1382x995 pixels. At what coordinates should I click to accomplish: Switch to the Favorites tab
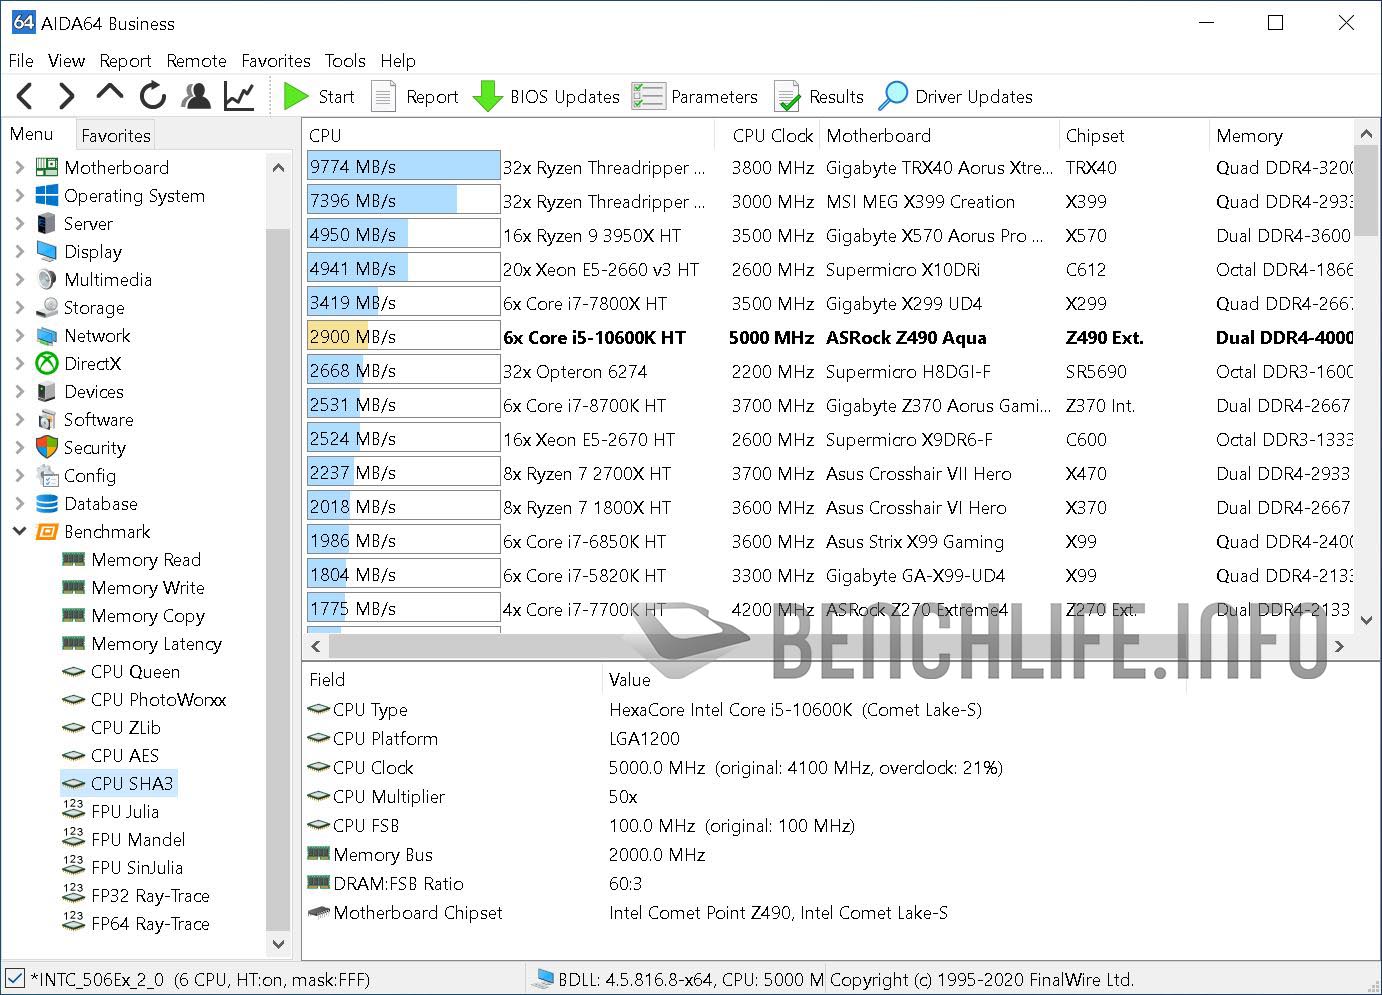[116, 135]
